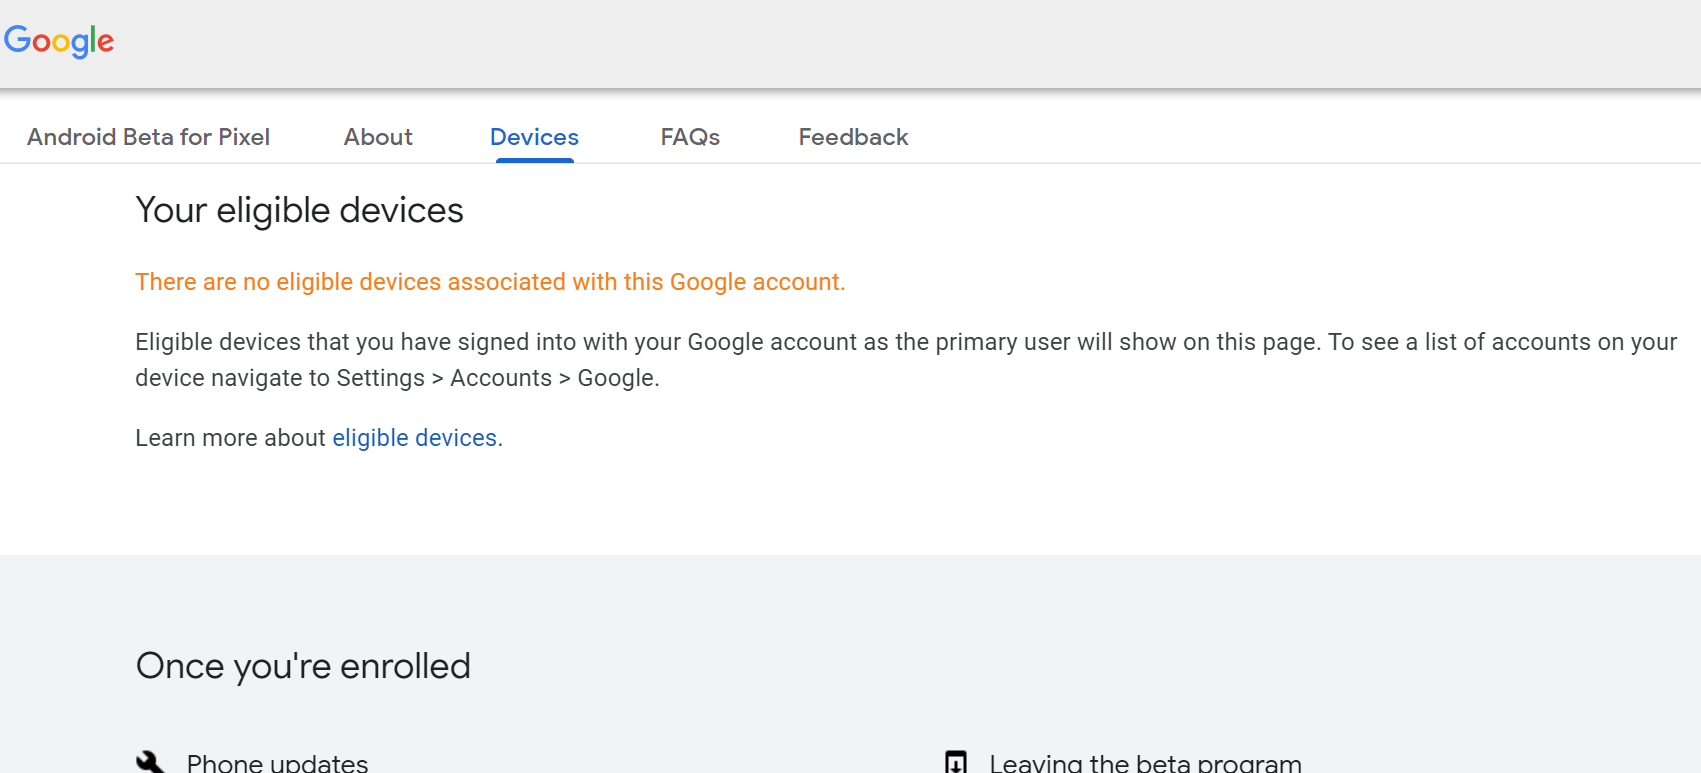
Task: Follow the eligible devices link
Action: click(414, 438)
